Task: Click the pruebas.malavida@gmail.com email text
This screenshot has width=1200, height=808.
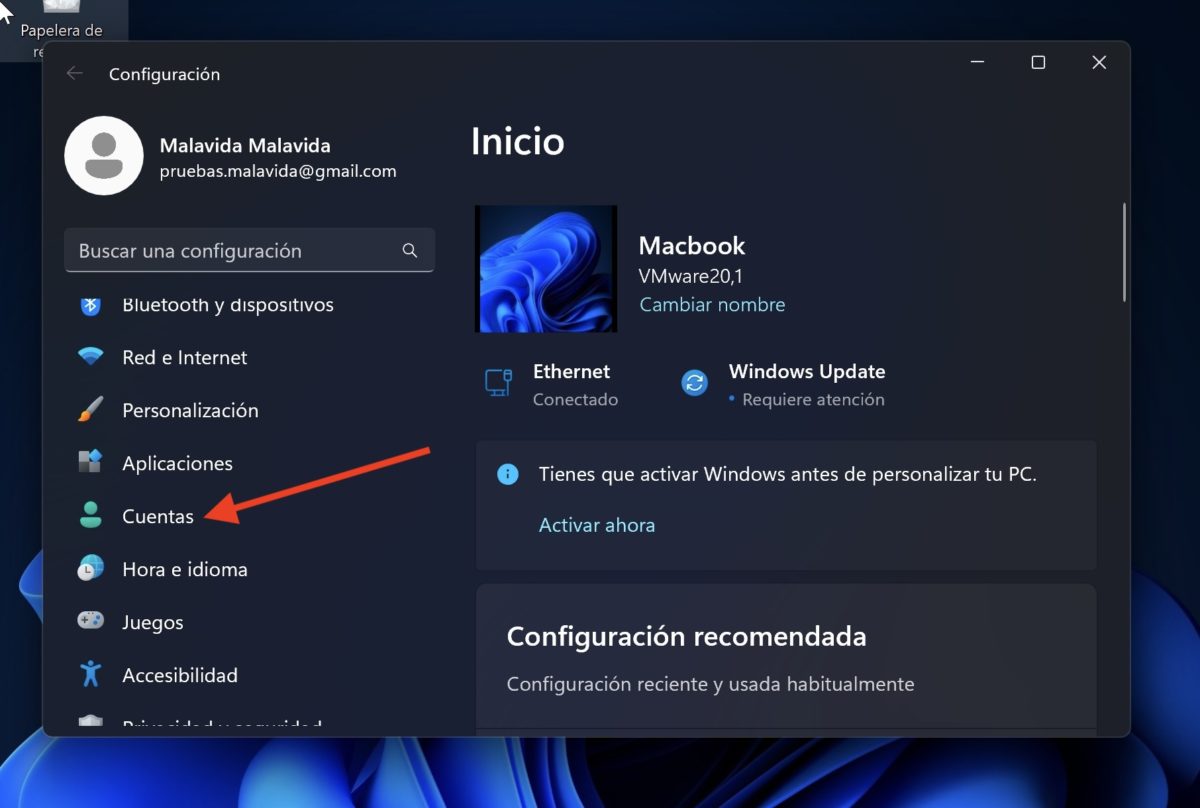Action: coord(278,171)
